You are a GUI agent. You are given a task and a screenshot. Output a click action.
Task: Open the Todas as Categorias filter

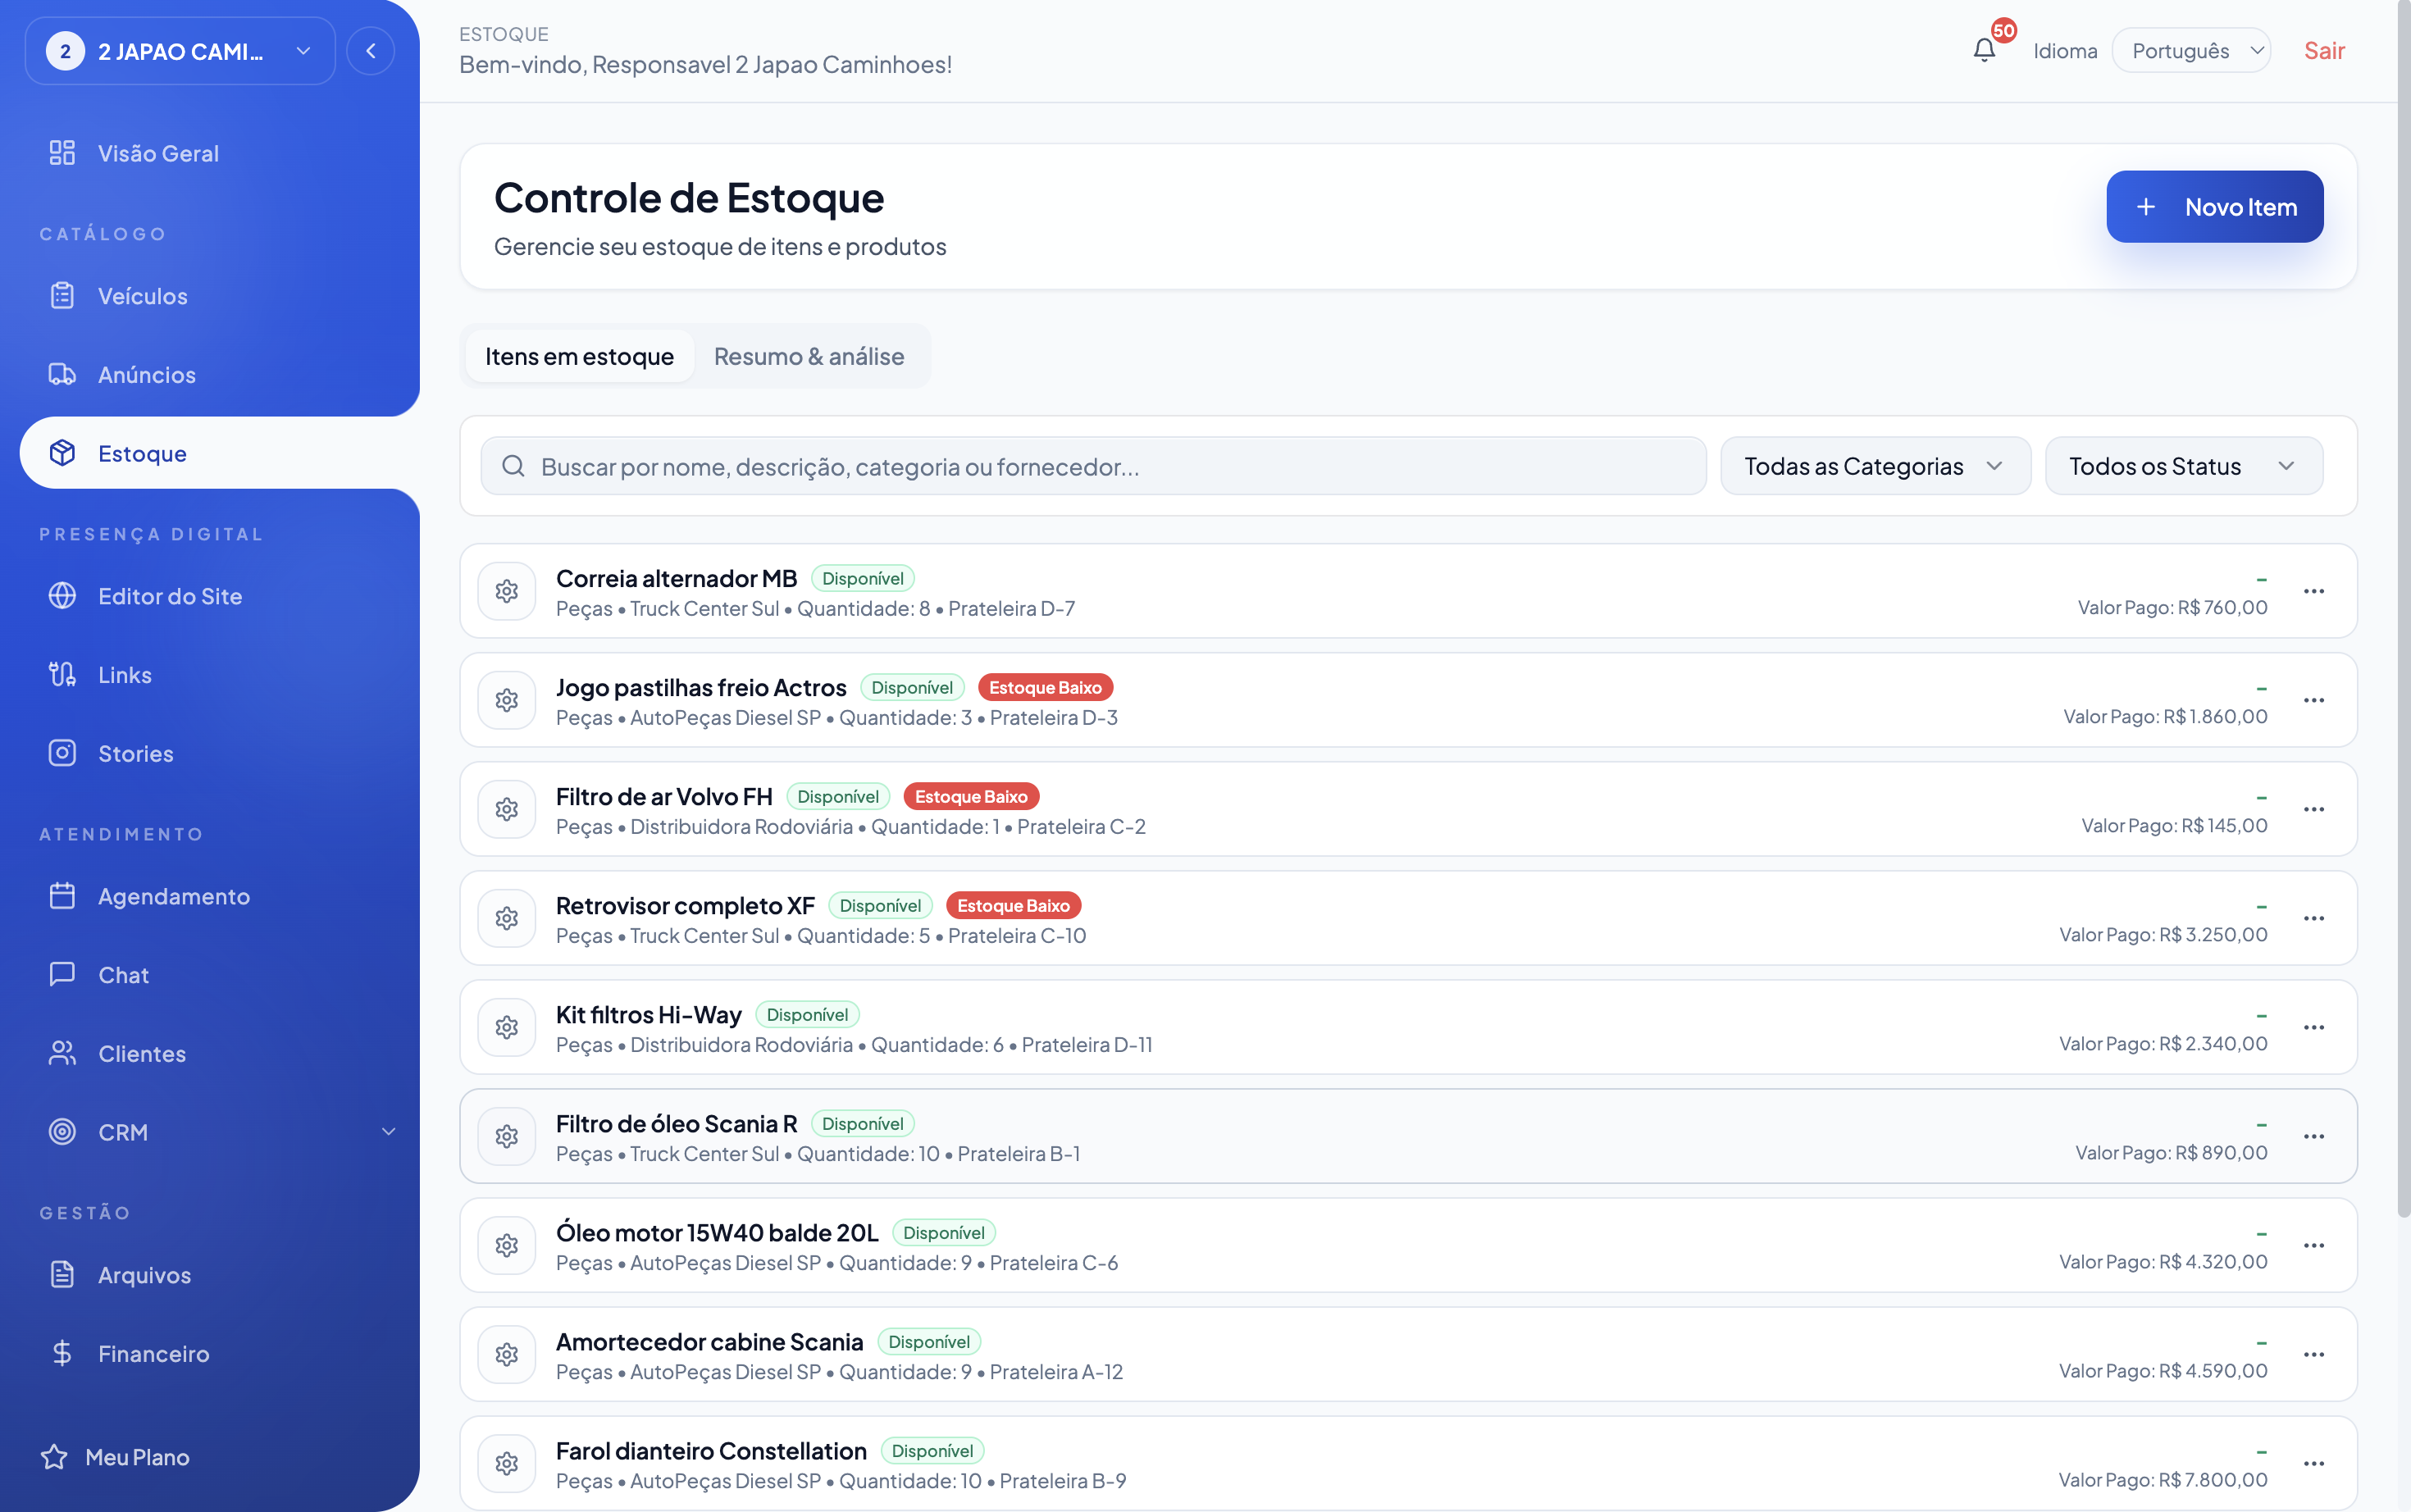tap(1875, 466)
